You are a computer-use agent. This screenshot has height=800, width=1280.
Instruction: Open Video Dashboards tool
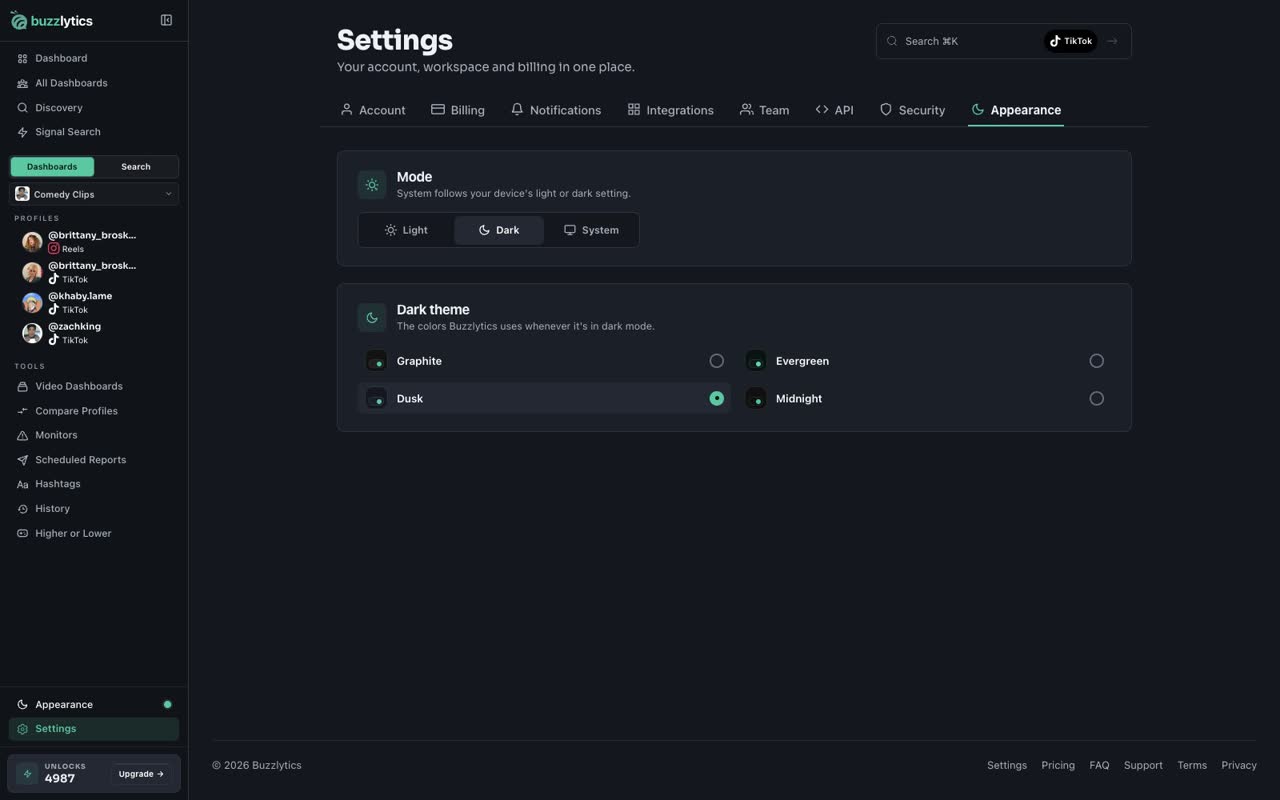94,386
